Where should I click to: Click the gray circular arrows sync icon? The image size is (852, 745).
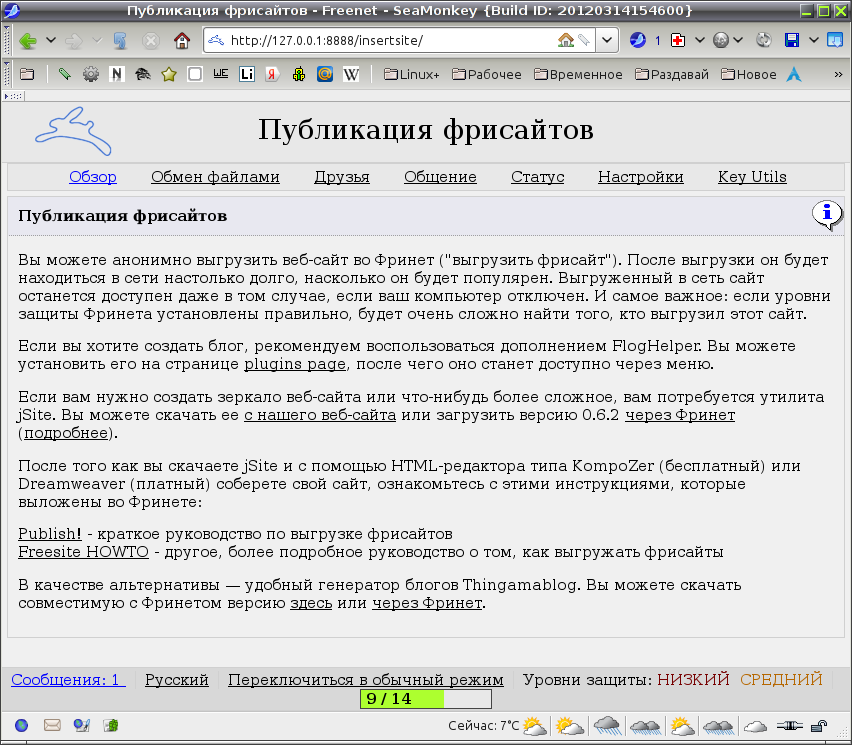click(x=763, y=40)
